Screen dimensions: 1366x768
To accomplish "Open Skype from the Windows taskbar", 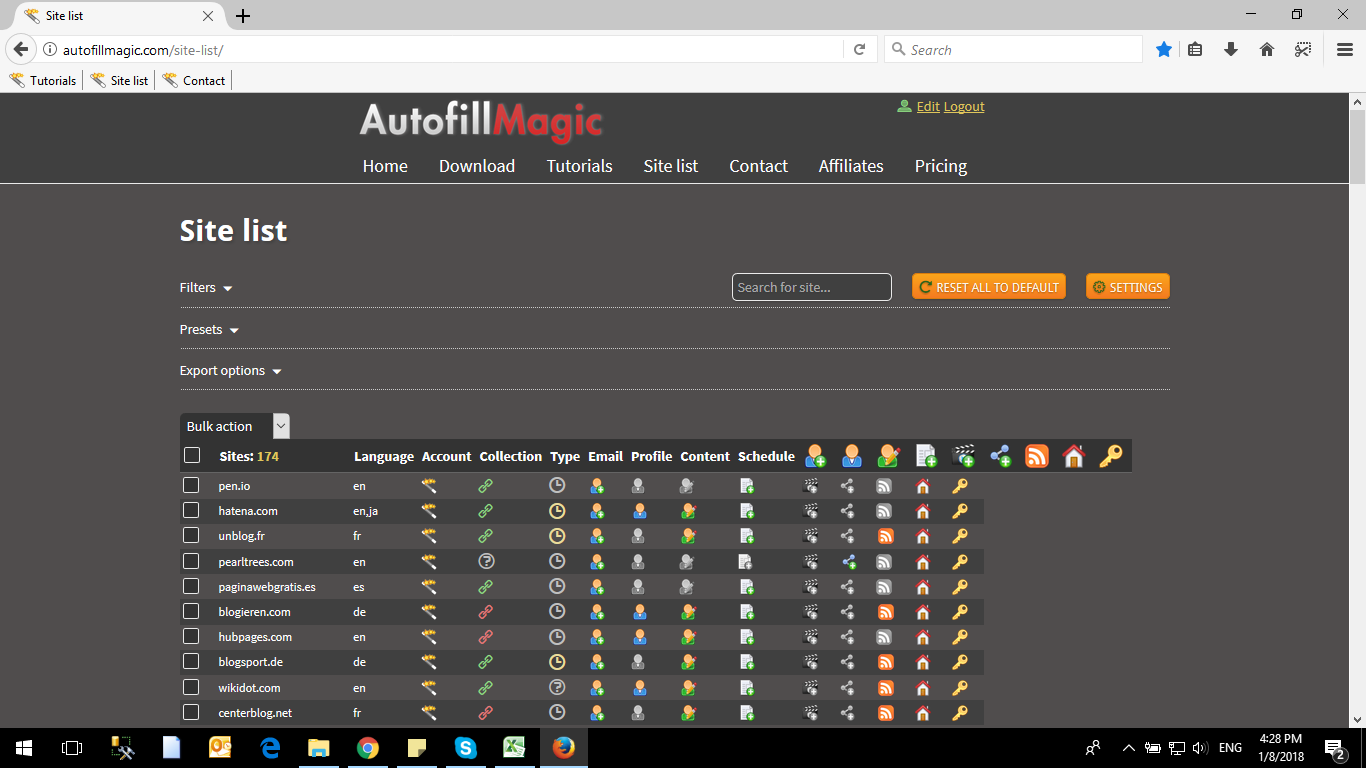I will click(x=465, y=748).
